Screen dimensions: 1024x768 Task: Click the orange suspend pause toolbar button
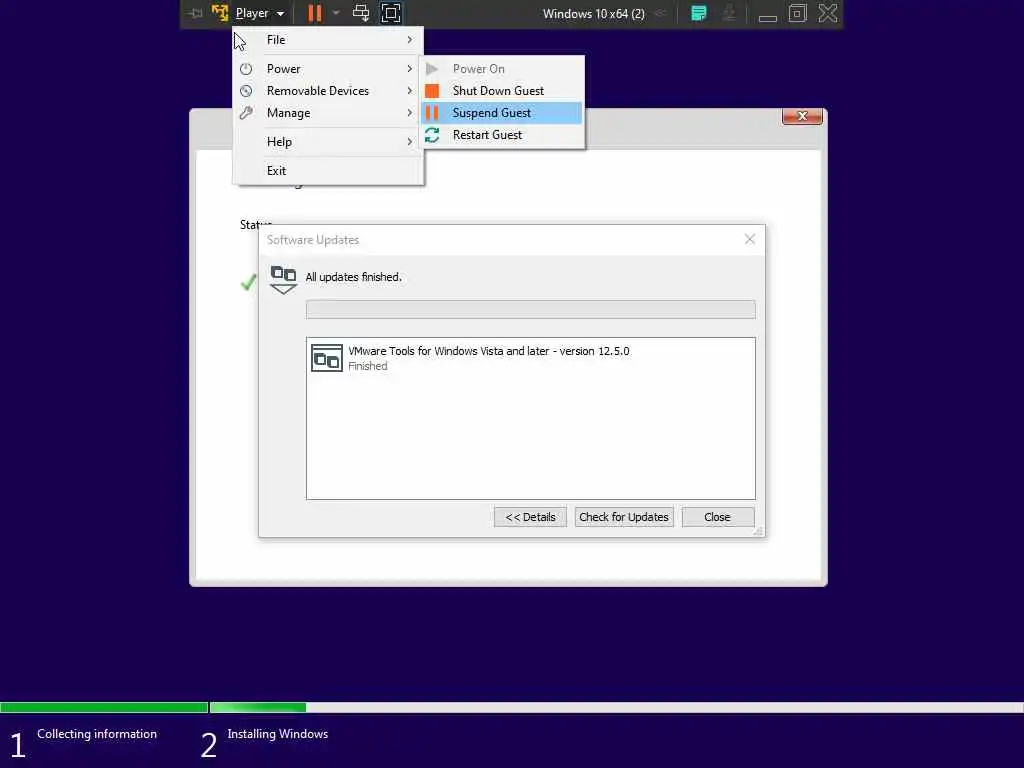click(315, 13)
